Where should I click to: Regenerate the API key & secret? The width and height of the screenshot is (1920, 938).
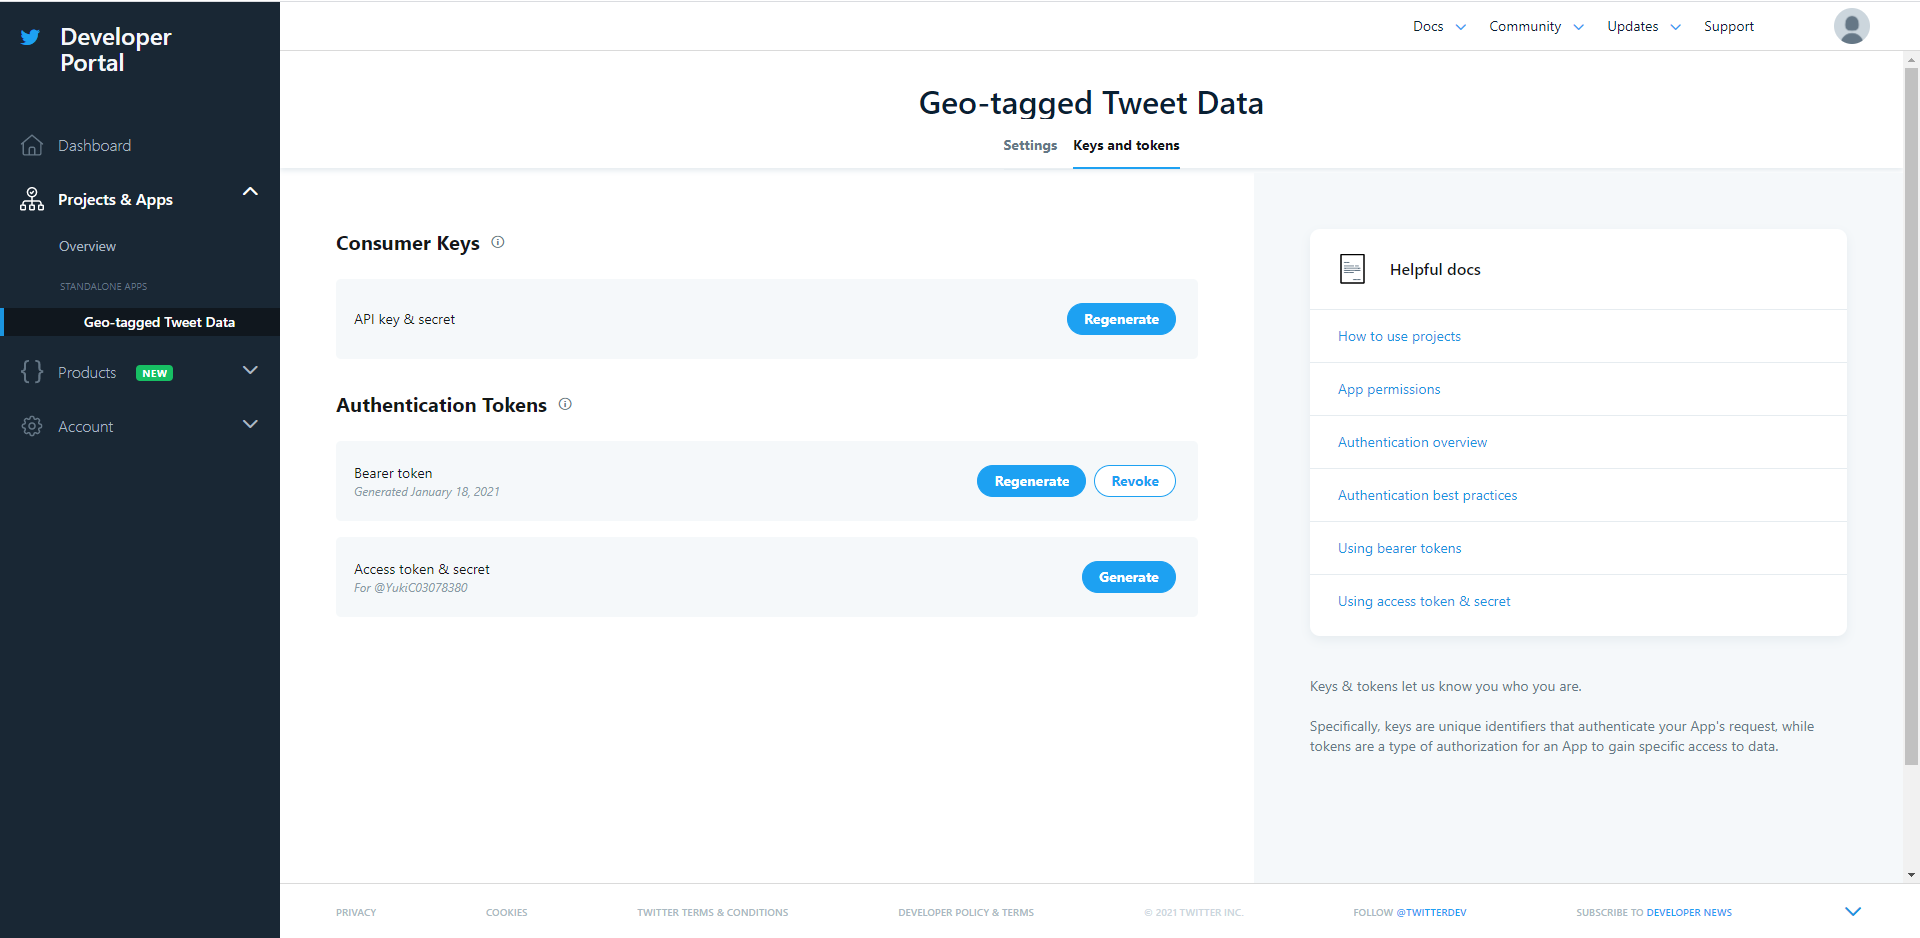[1120, 319]
